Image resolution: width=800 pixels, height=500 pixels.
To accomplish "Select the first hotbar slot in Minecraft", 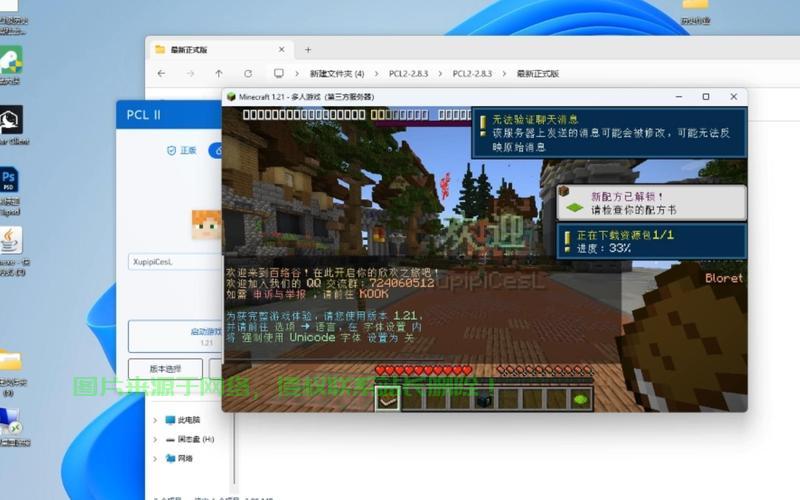I will coord(387,399).
